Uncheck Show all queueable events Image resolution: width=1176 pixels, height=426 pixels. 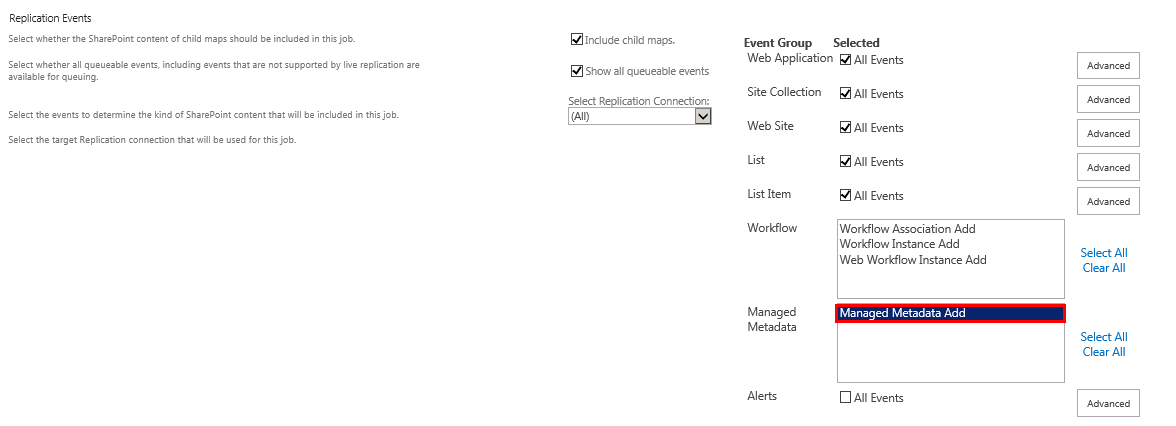[x=577, y=71]
